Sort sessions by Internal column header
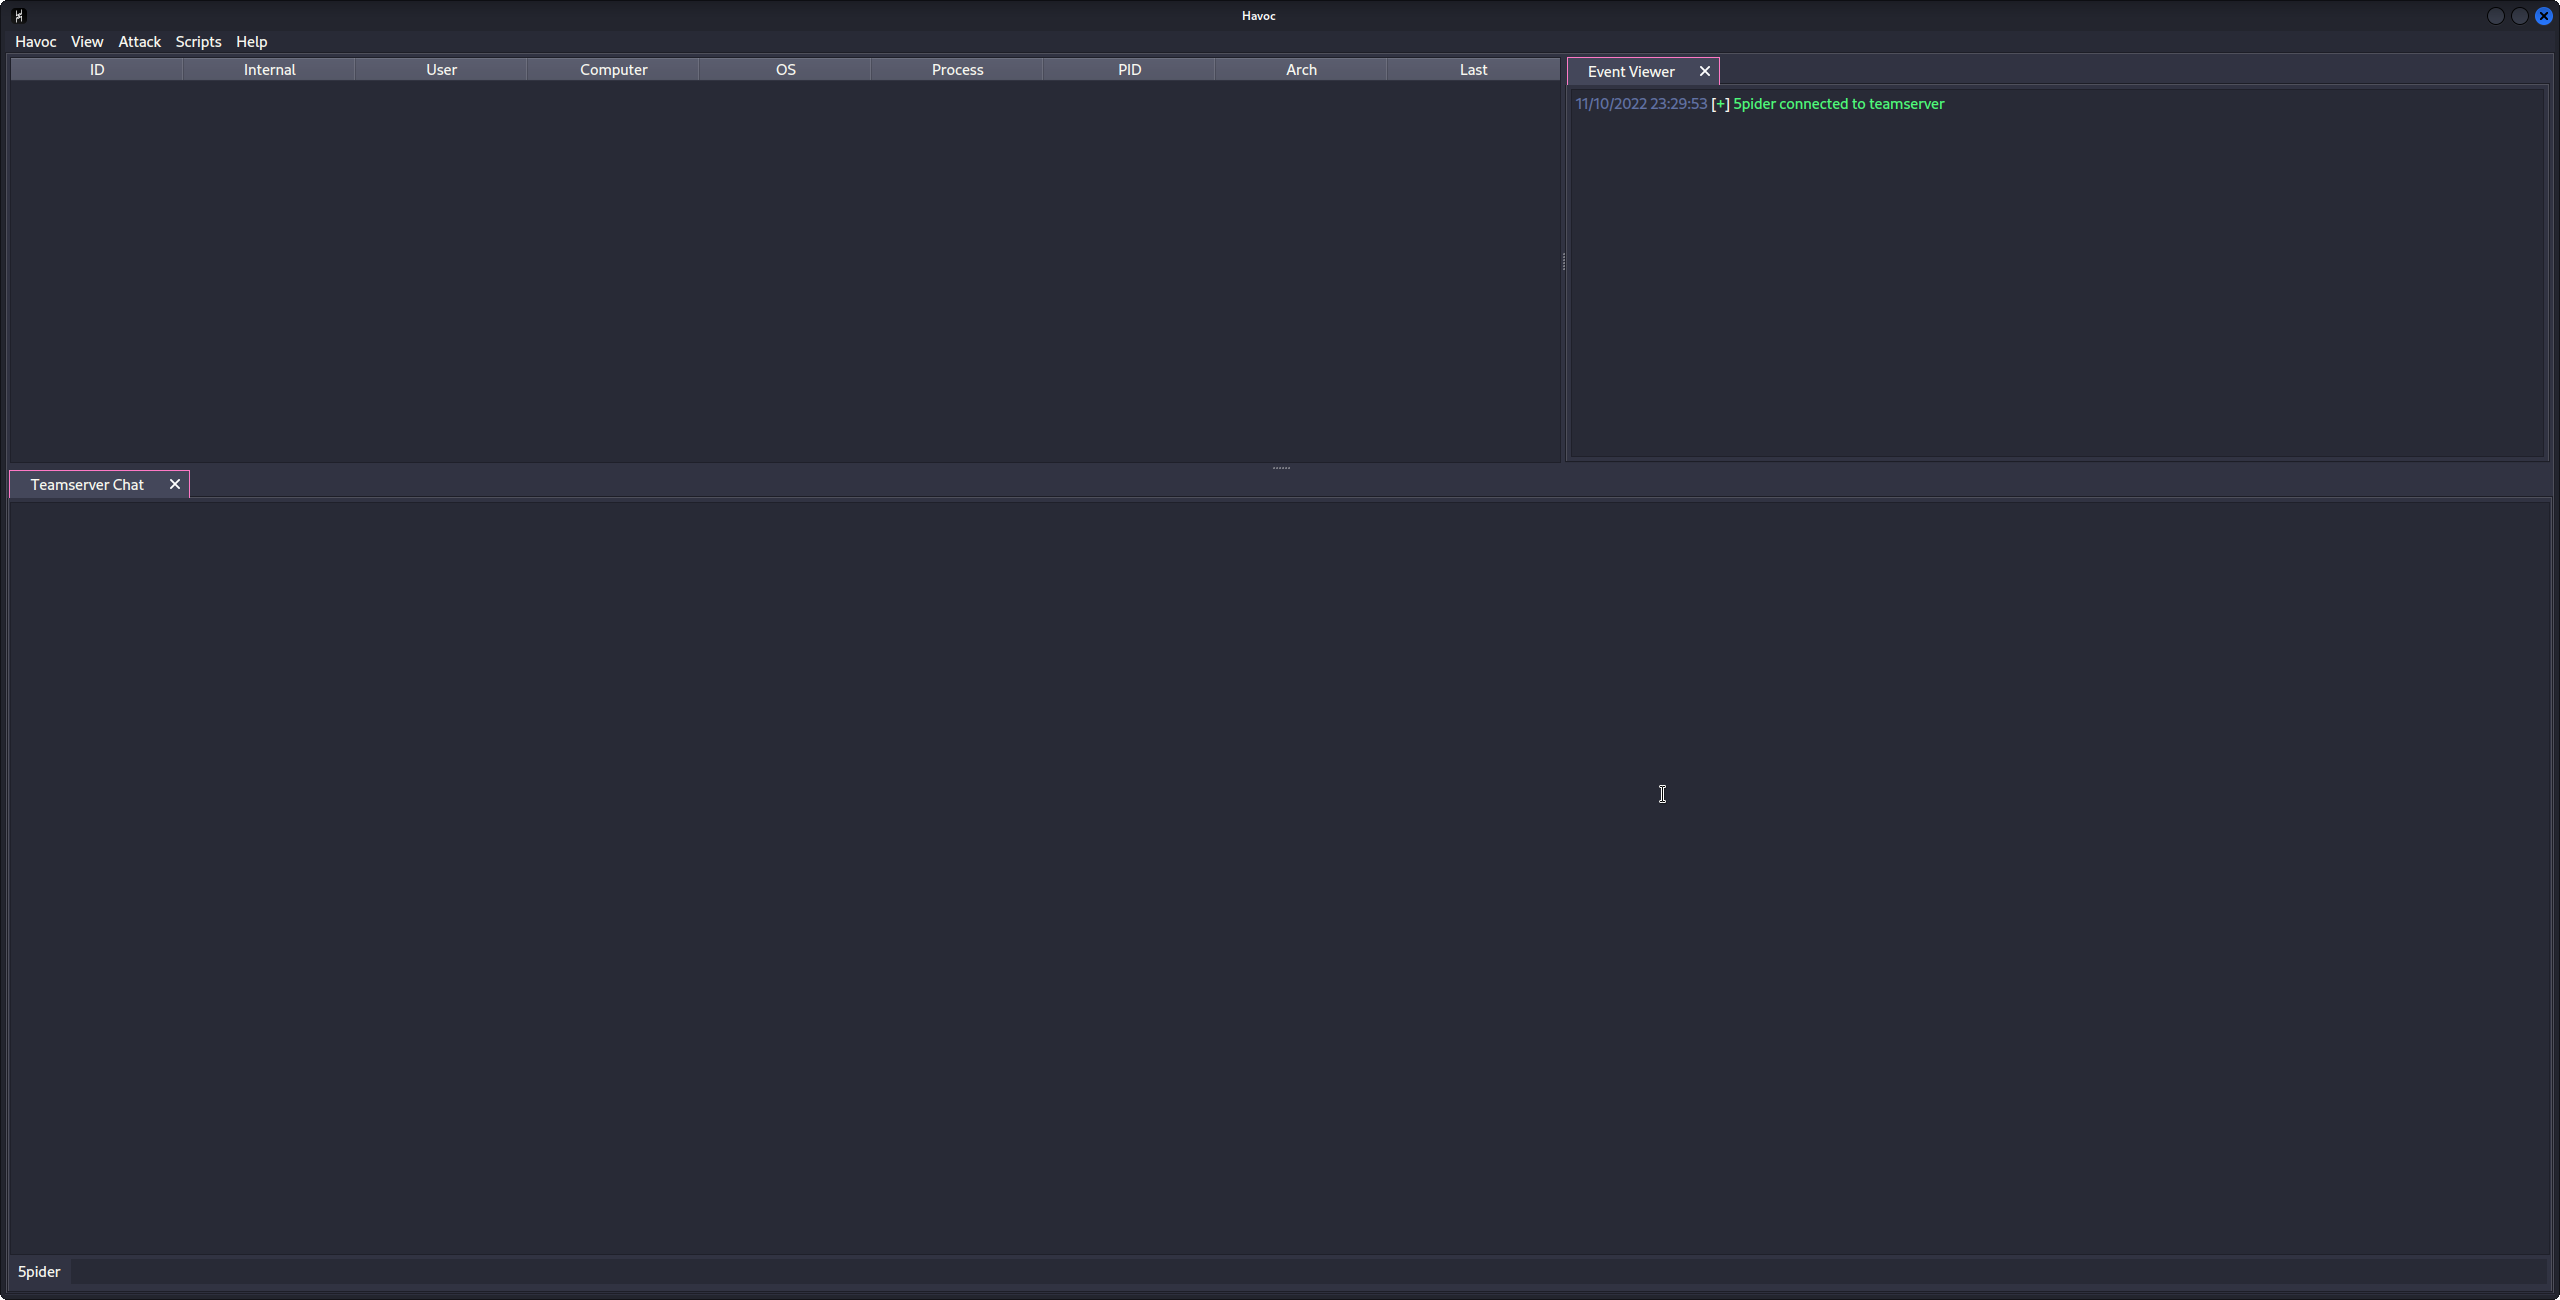The width and height of the screenshot is (2560, 1300). 269,69
